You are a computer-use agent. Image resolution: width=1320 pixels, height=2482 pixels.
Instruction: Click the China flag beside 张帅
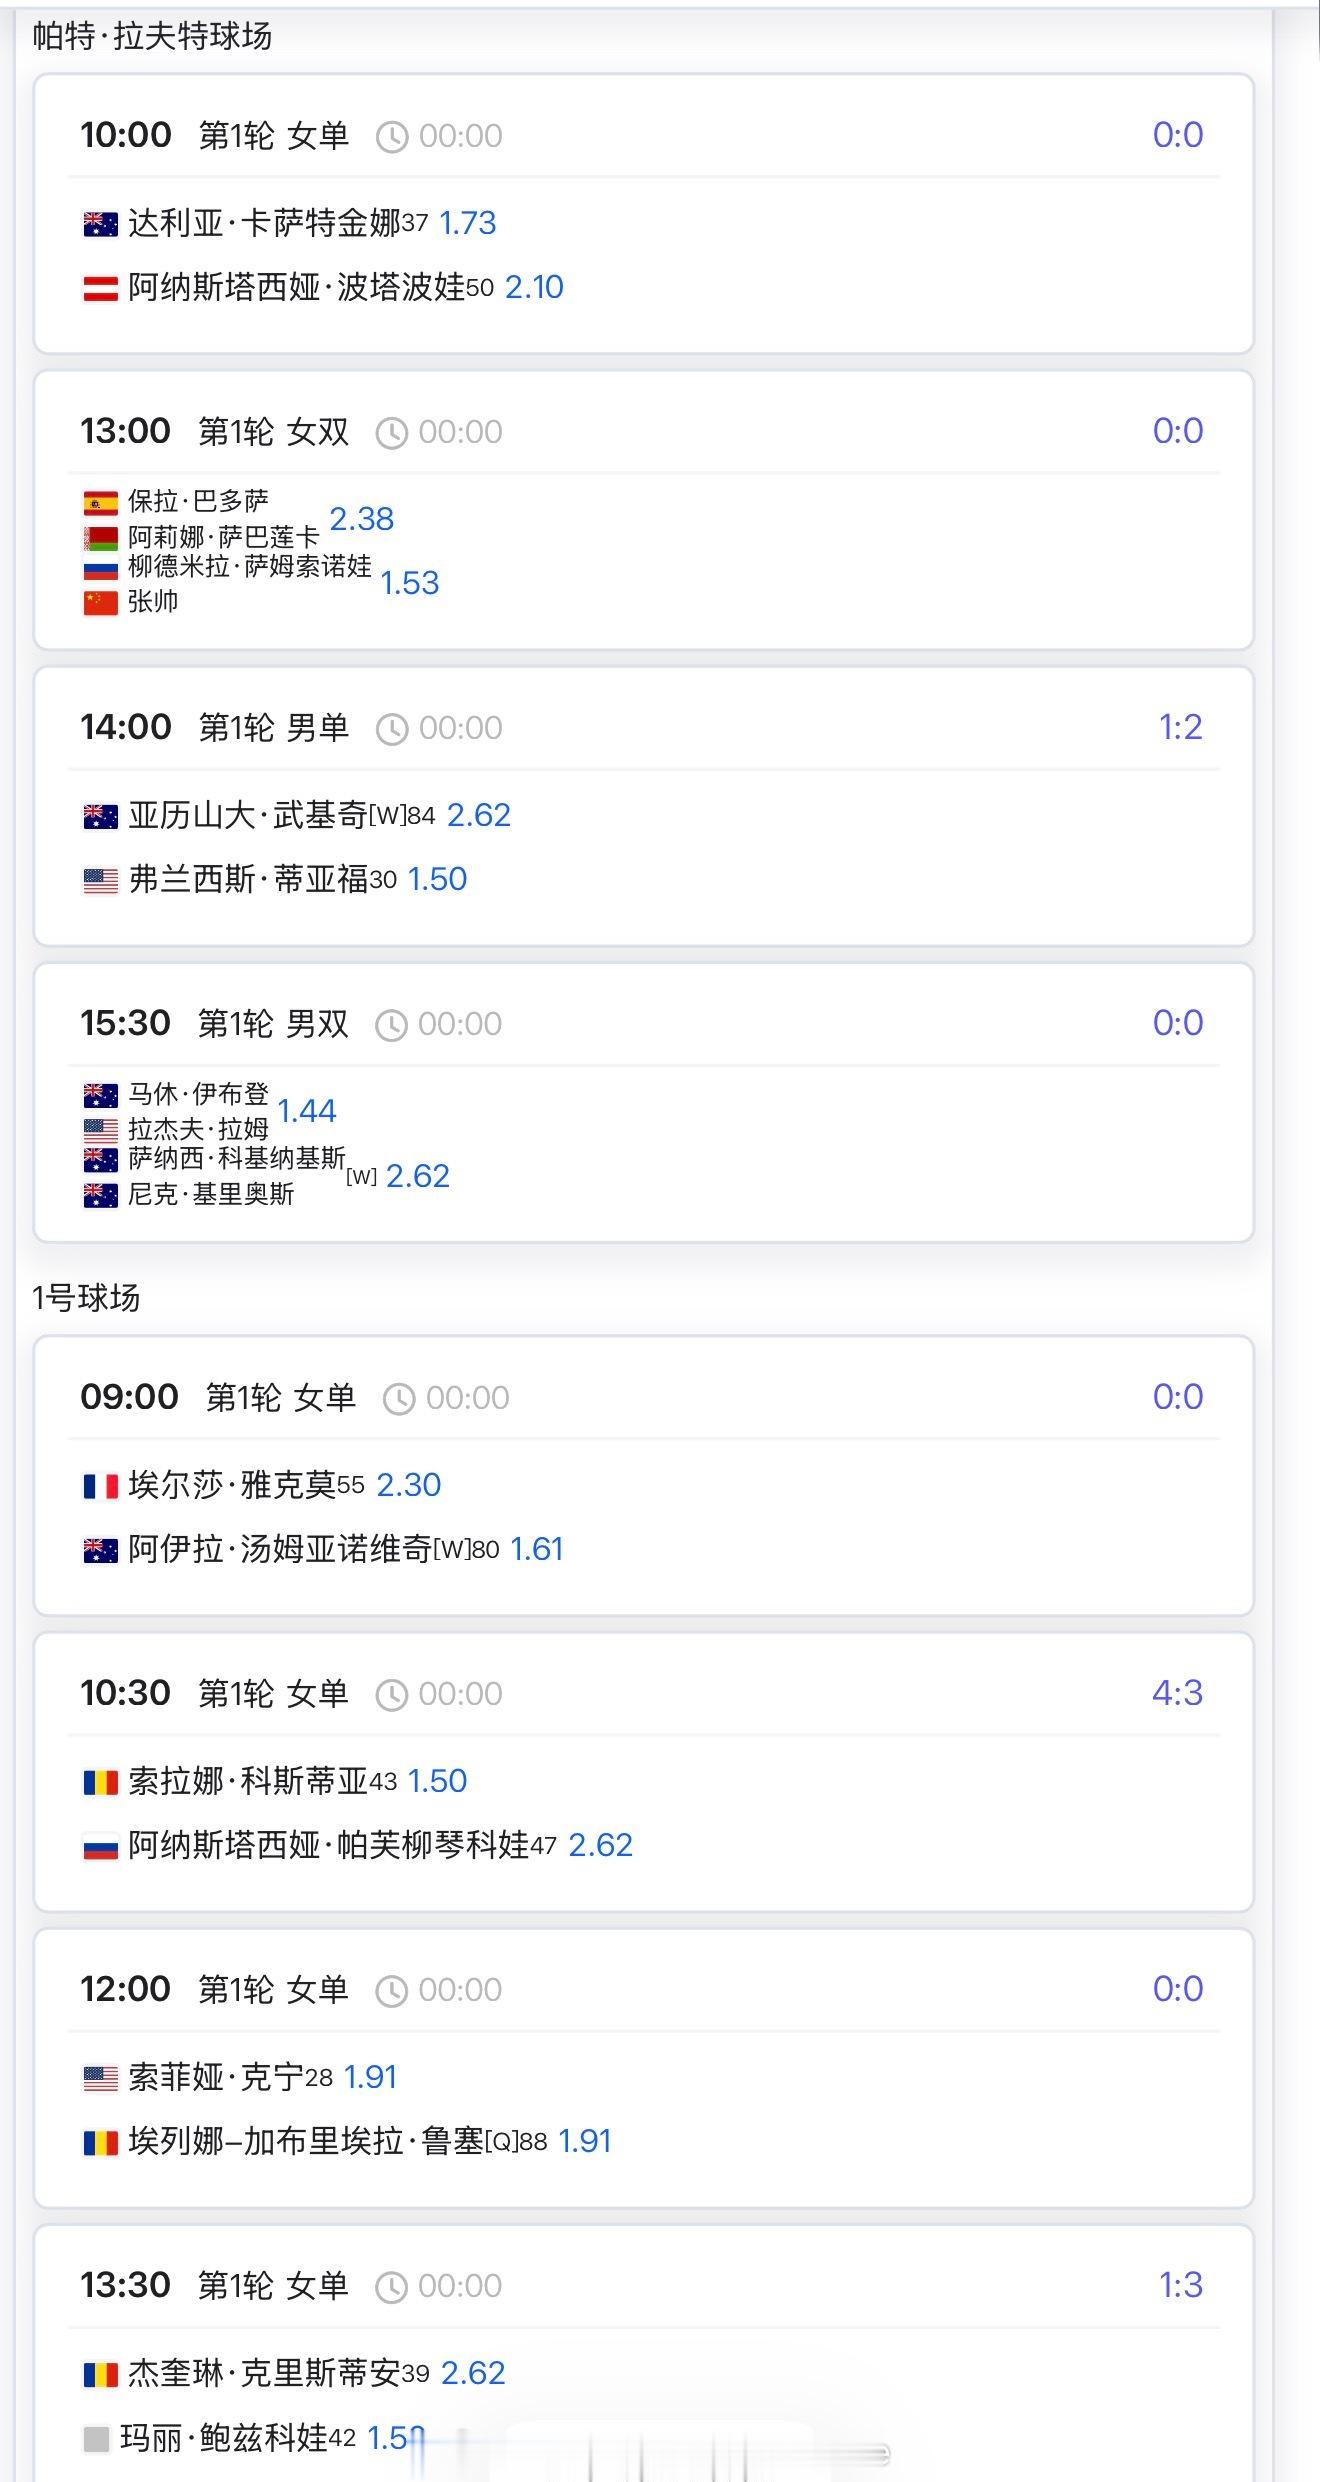coord(100,603)
